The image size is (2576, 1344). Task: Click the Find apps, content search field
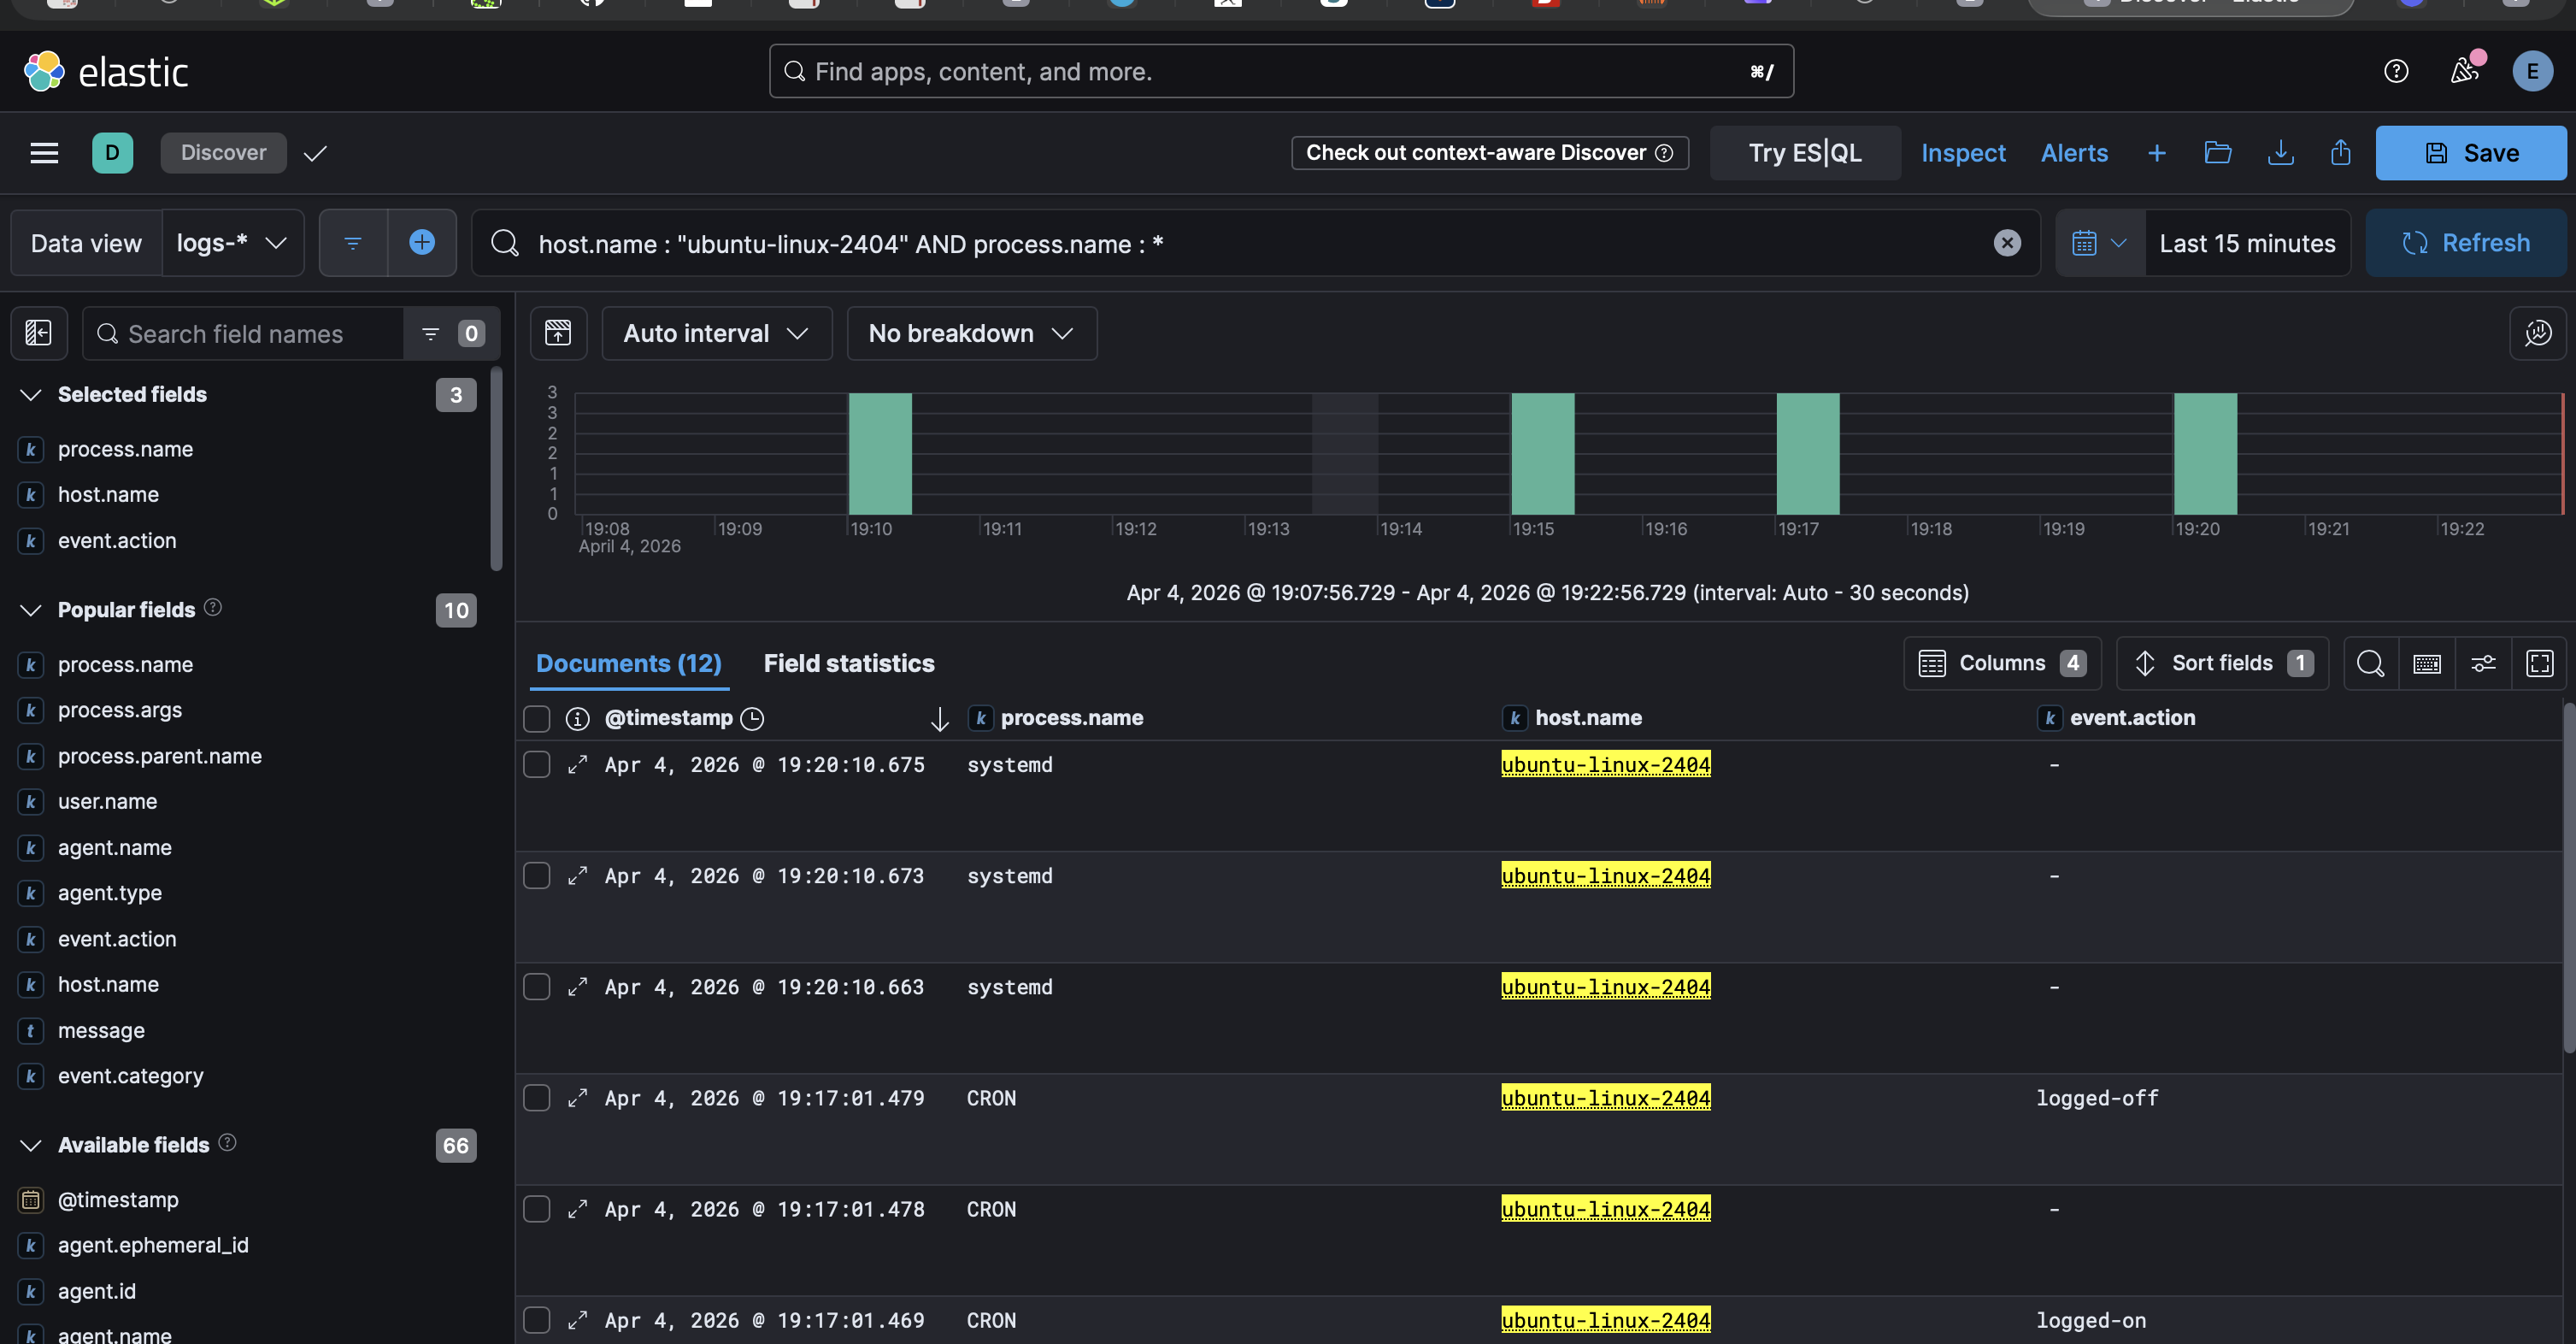[x=1281, y=71]
